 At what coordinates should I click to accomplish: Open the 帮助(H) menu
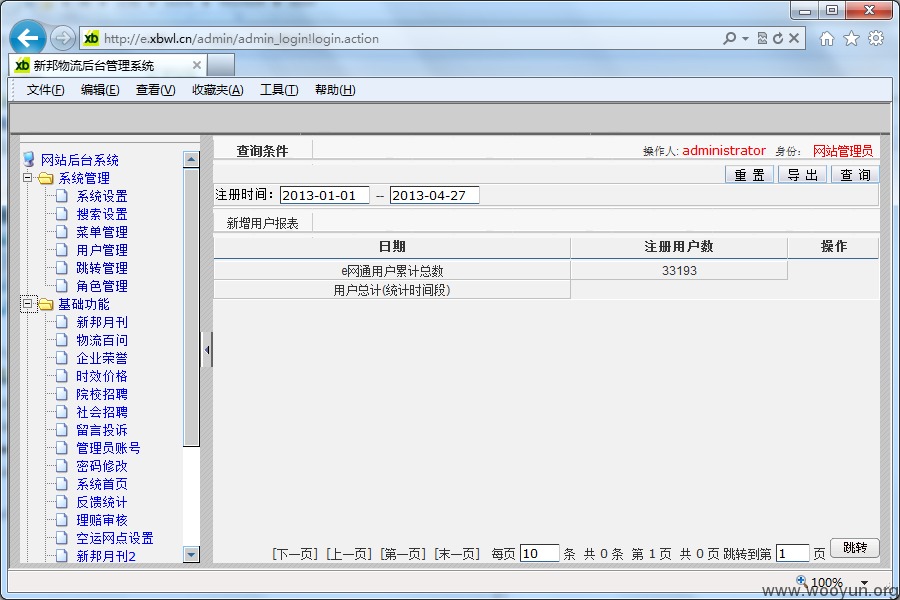click(x=335, y=90)
